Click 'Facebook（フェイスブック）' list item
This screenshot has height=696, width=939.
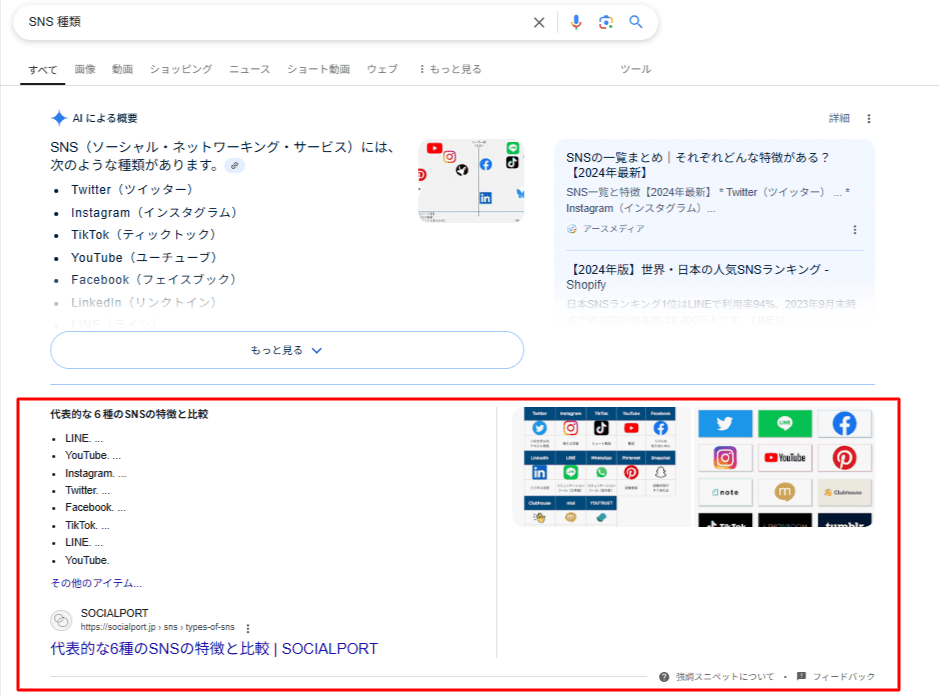(153, 280)
